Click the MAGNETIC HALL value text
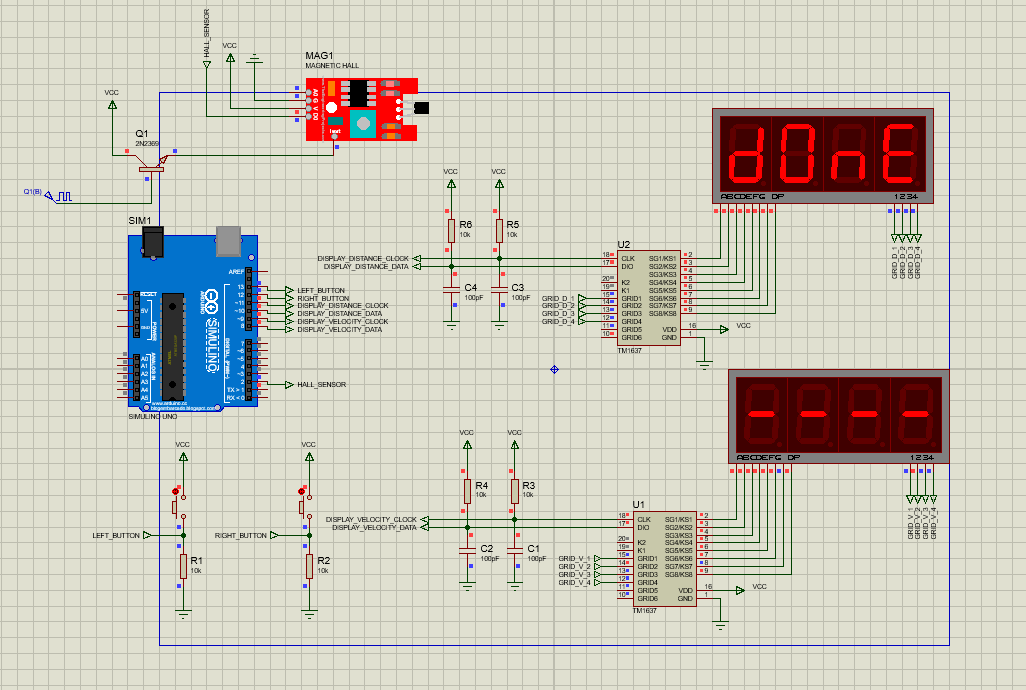 [x=332, y=65]
